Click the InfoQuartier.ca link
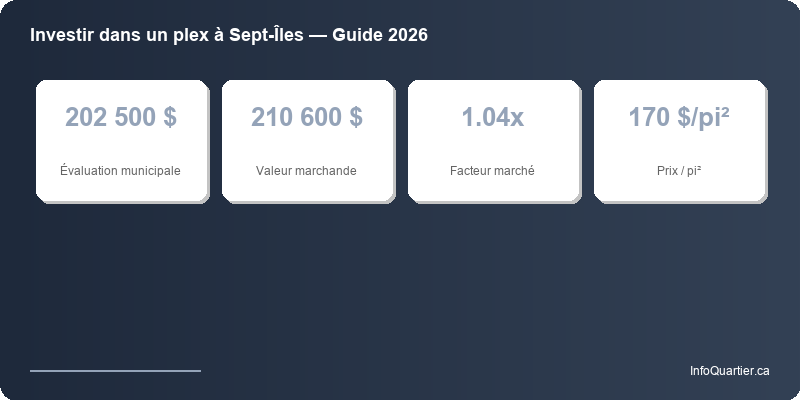The image size is (800, 400). pyautogui.click(x=729, y=371)
